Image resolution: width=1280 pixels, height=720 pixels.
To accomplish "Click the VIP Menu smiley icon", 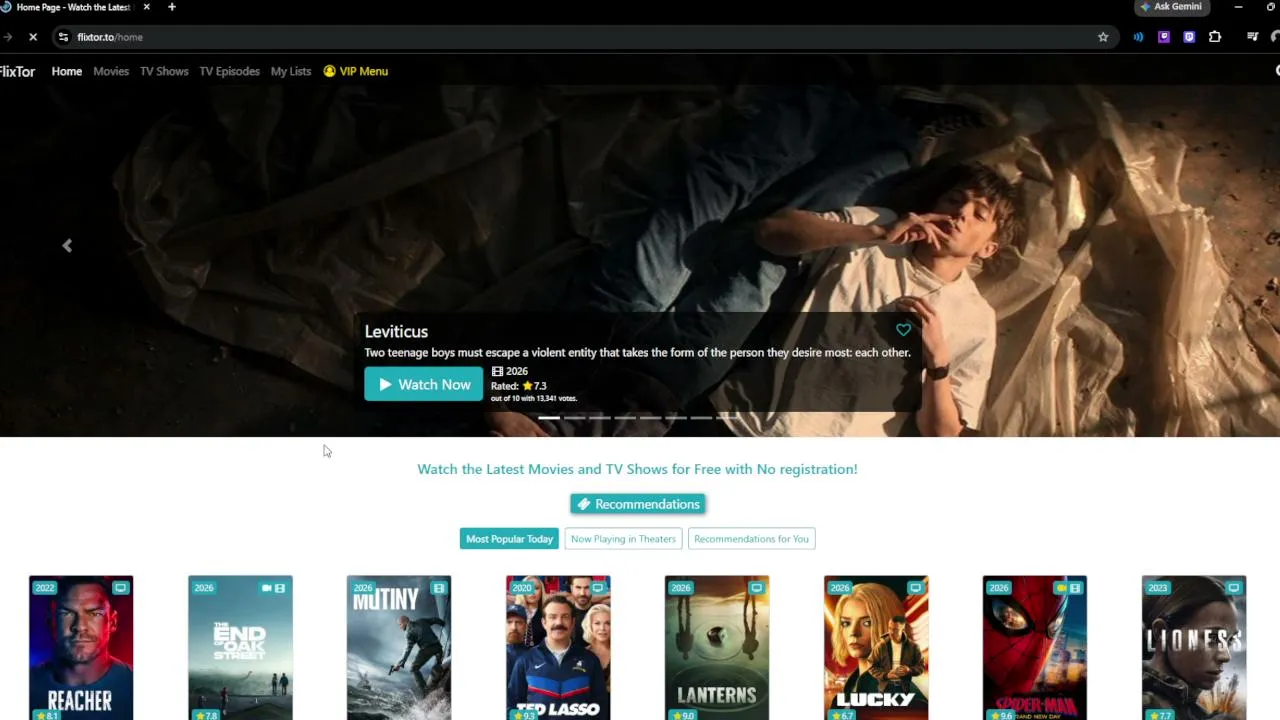I will (329, 71).
